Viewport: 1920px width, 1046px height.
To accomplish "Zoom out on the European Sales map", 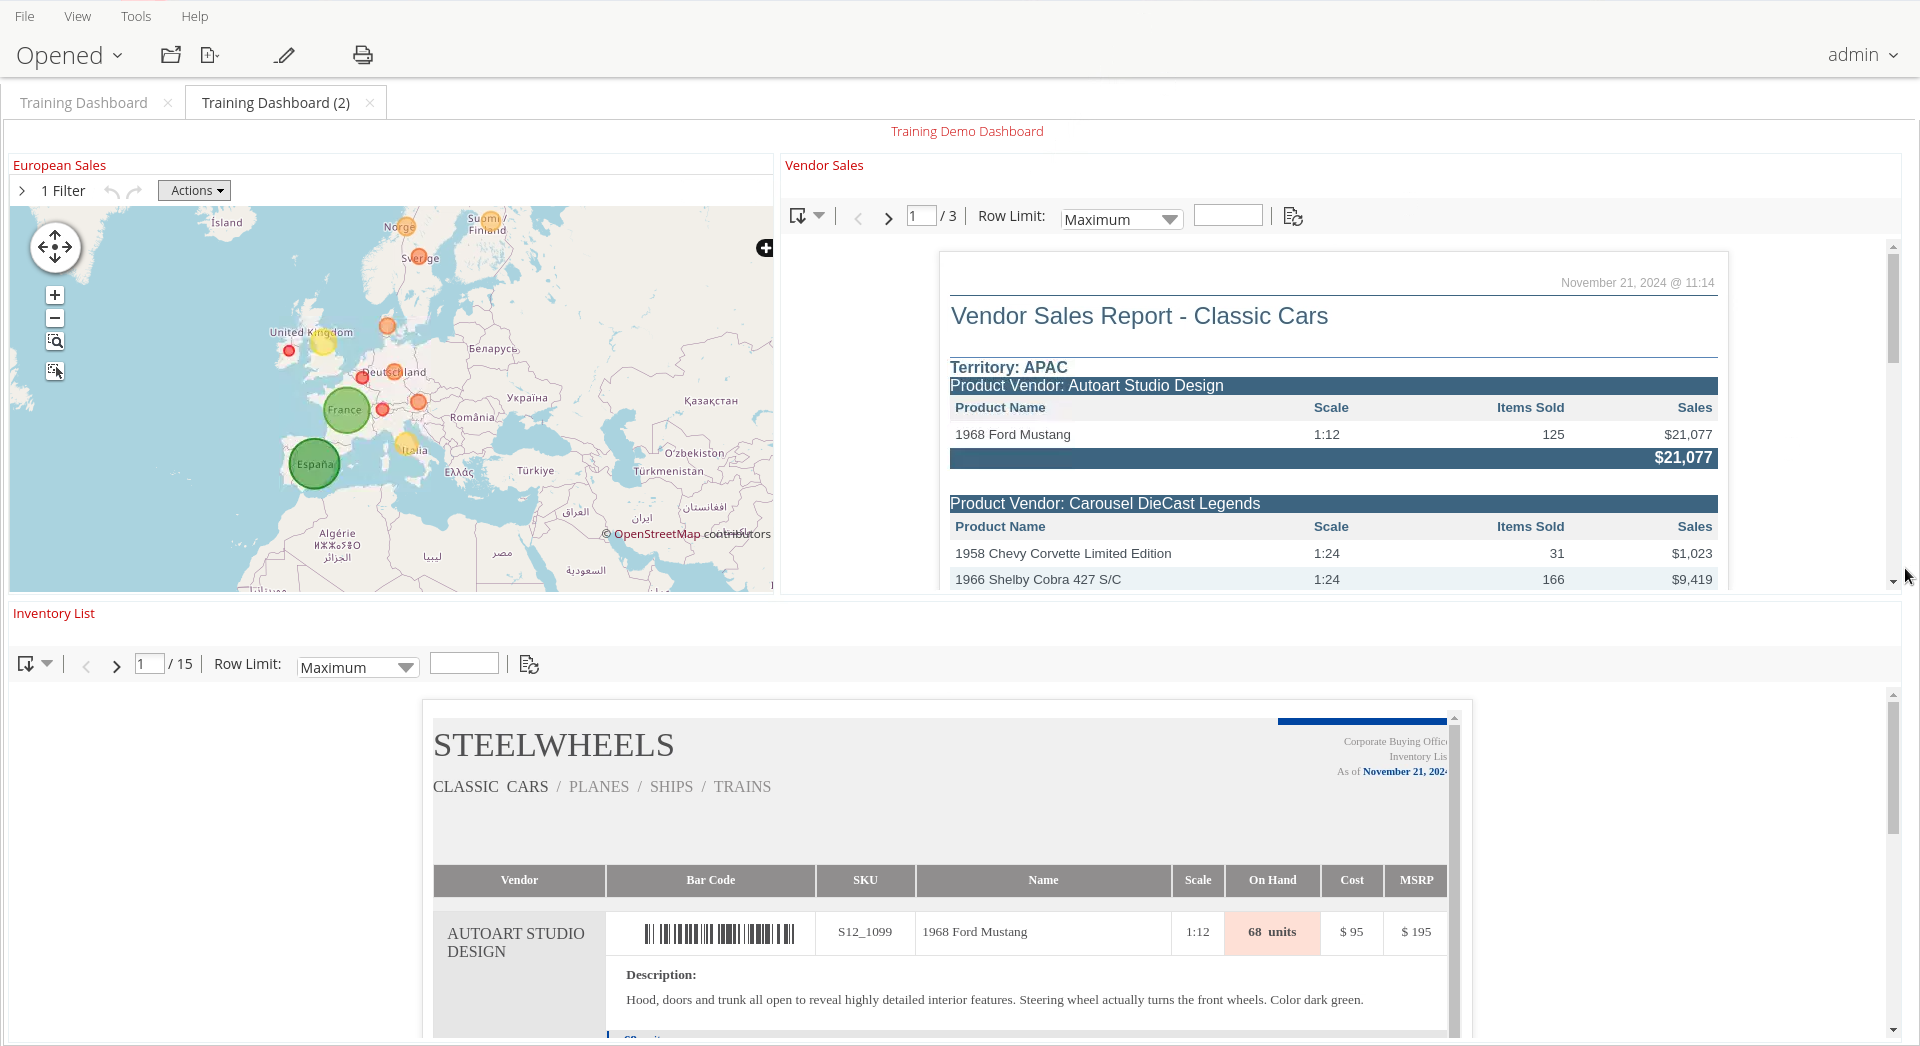I will coord(55,318).
